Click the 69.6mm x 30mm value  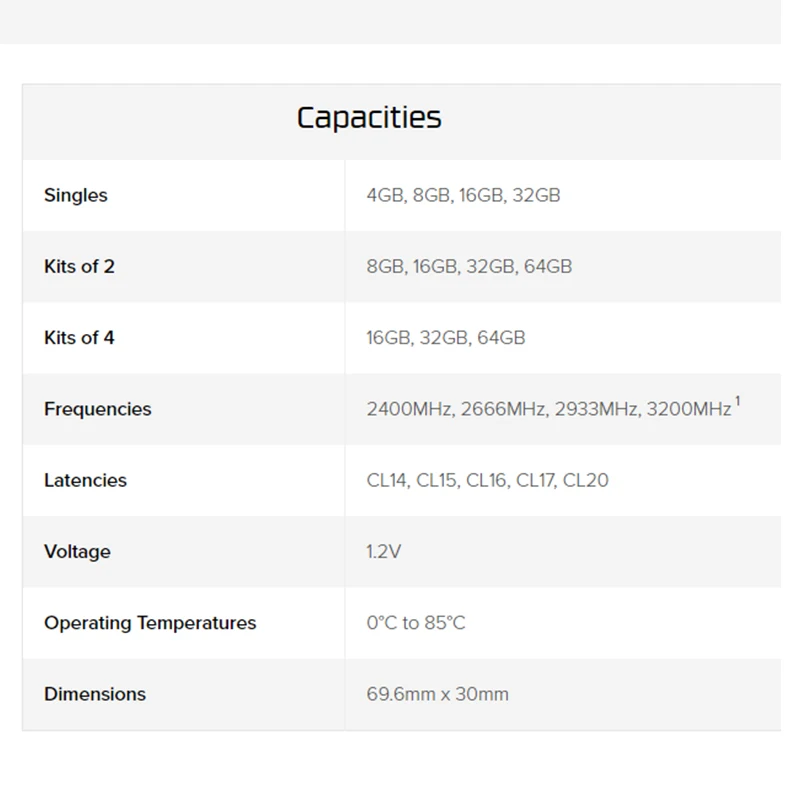coord(437,694)
